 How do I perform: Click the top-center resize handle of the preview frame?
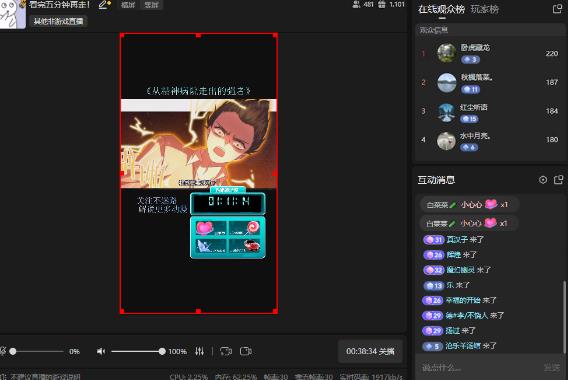point(198,35)
